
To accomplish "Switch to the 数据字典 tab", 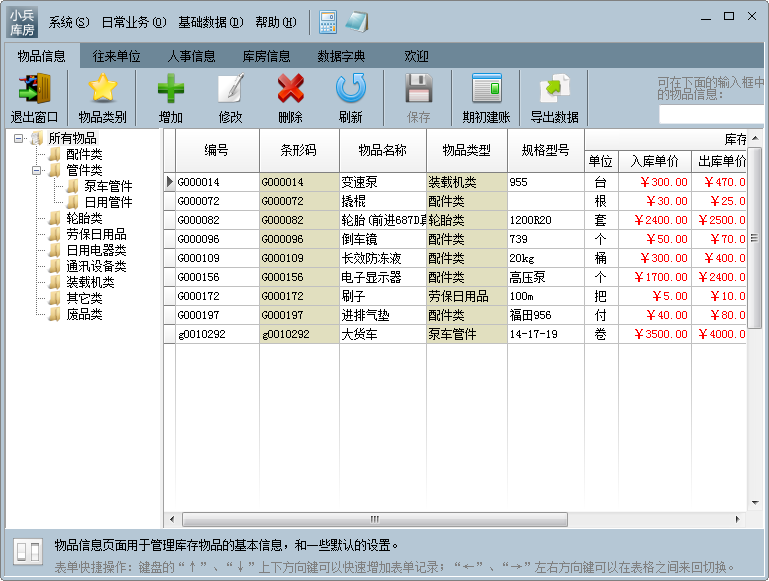I will tap(341, 56).
